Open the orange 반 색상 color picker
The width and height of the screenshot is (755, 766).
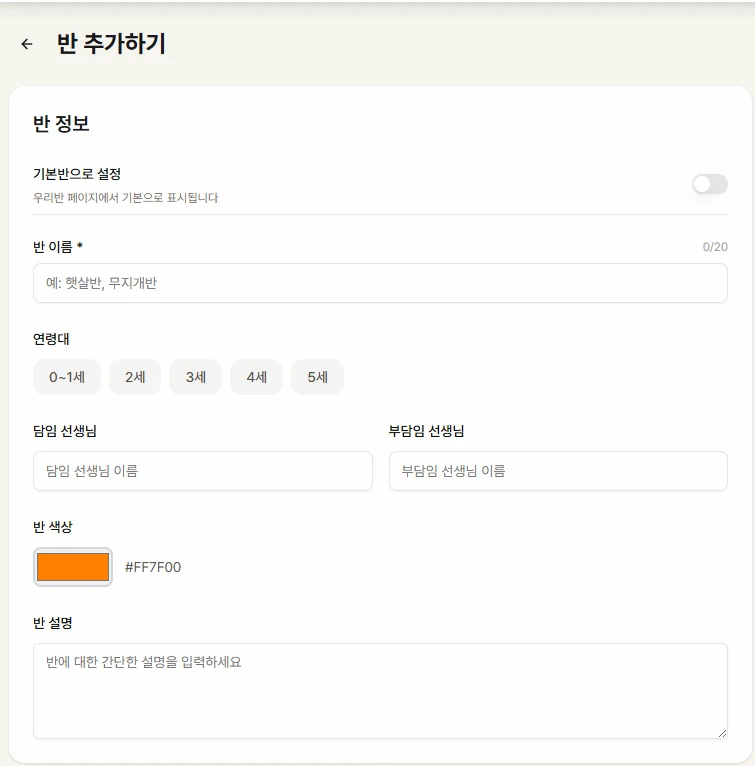pyautogui.click(x=73, y=567)
